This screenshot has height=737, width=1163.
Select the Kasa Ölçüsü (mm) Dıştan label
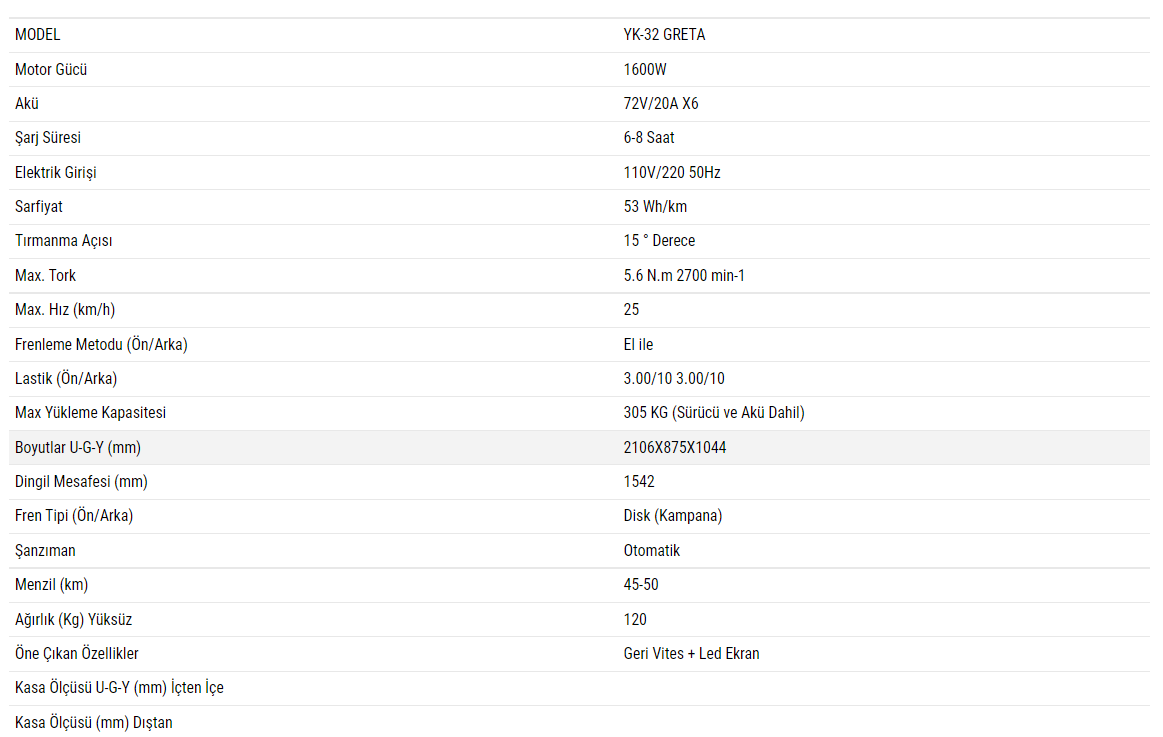coord(94,723)
